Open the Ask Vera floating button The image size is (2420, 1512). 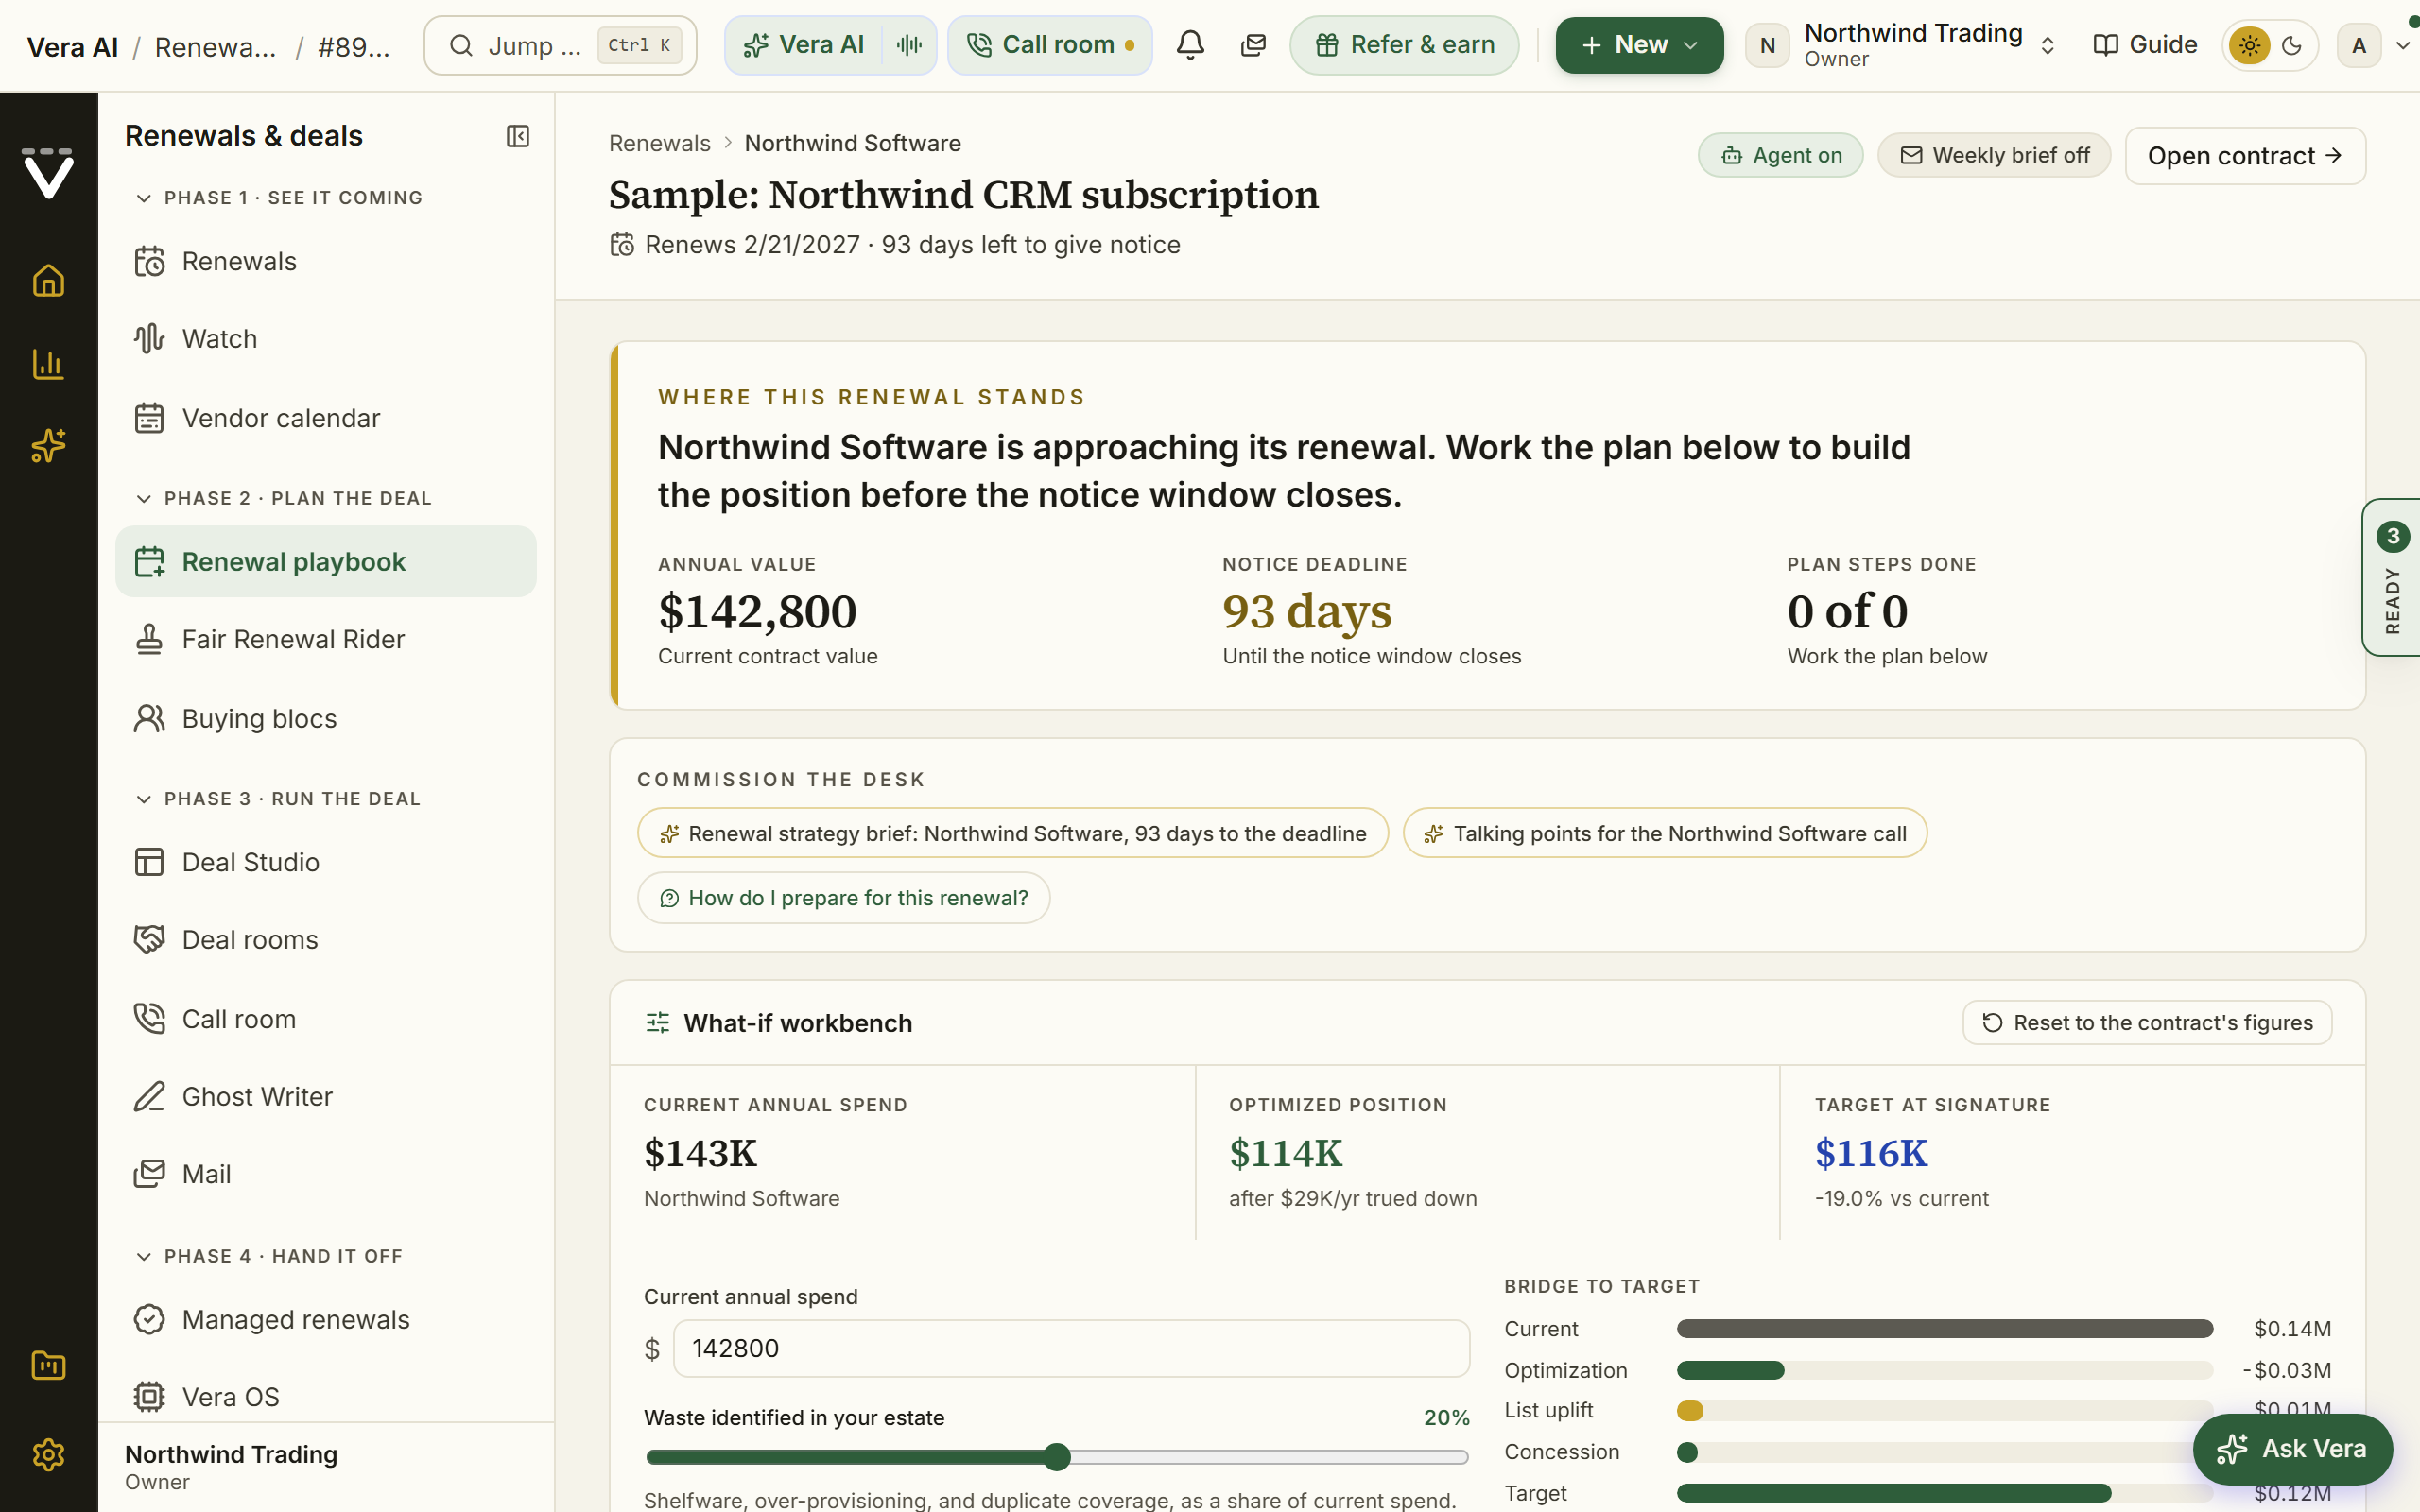pos(2292,1449)
